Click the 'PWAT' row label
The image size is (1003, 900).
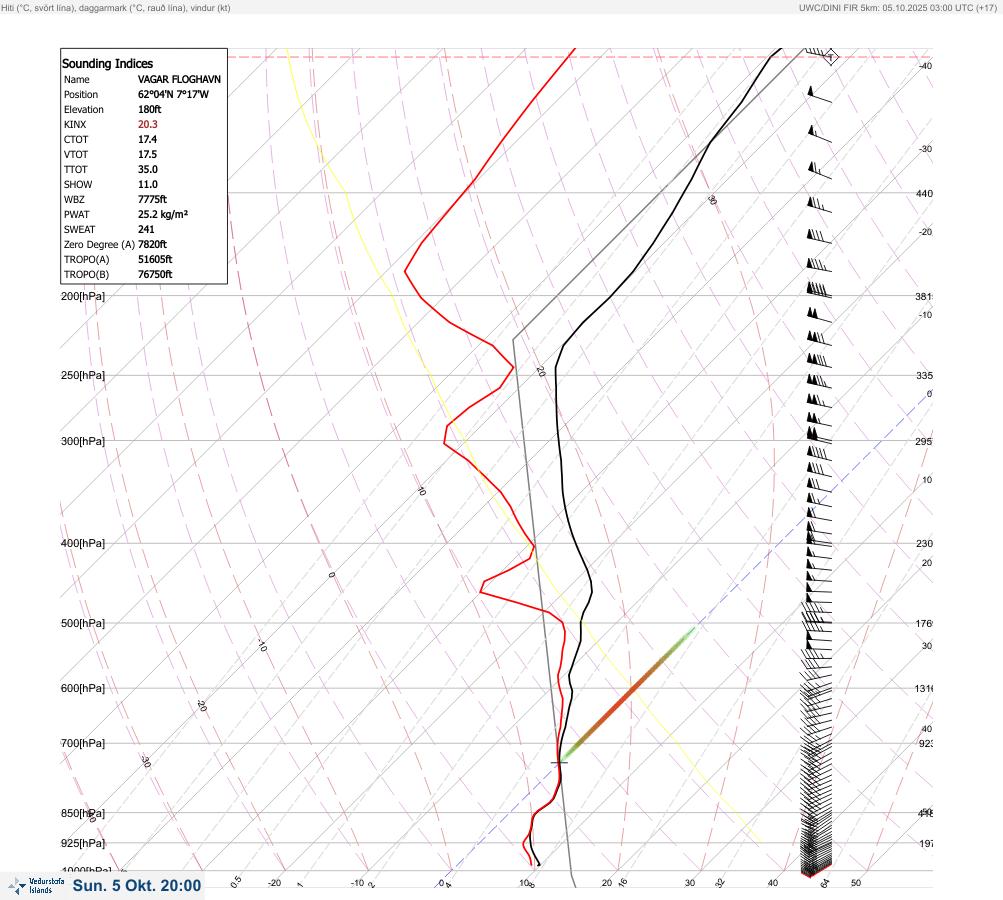click(x=76, y=214)
